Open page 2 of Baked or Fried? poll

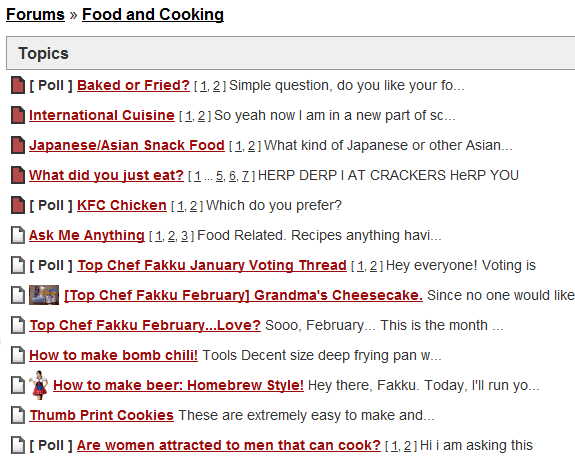(217, 86)
